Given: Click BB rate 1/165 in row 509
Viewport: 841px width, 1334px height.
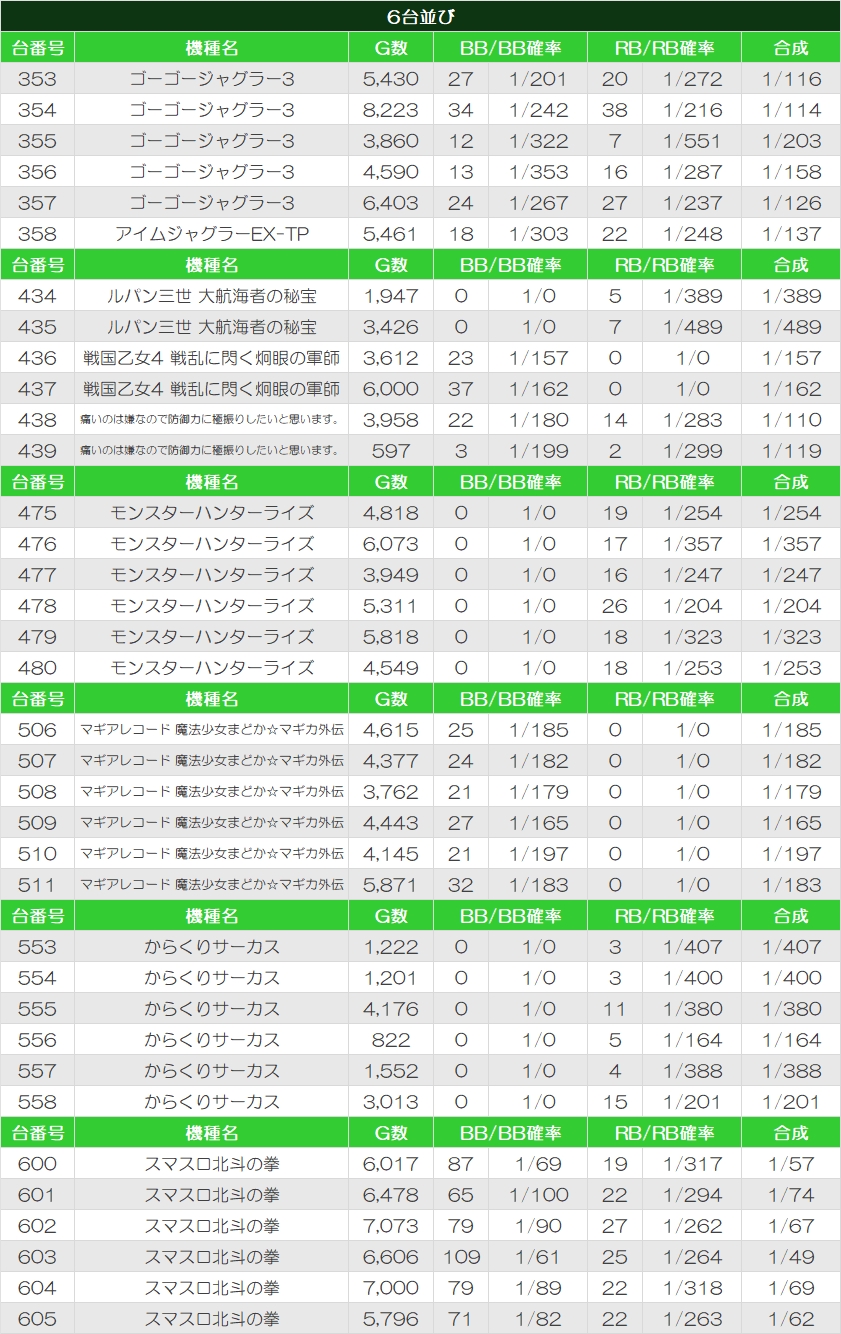Looking at the screenshot, I should pos(537,823).
